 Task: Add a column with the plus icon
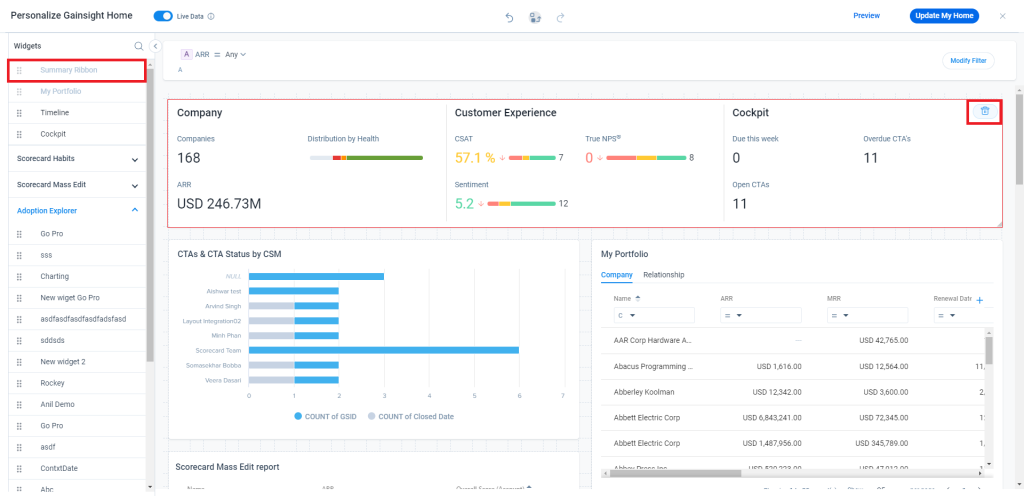coord(979,300)
